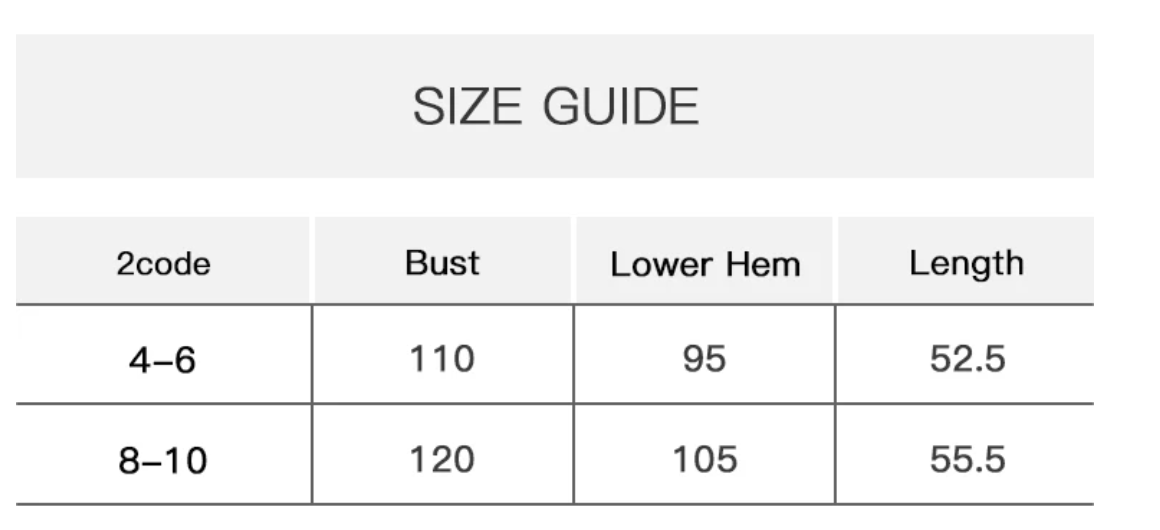Image resolution: width=1160 pixels, height=530 pixels.
Task: Select the 4–6 size cell
Action: [x=162, y=359]
